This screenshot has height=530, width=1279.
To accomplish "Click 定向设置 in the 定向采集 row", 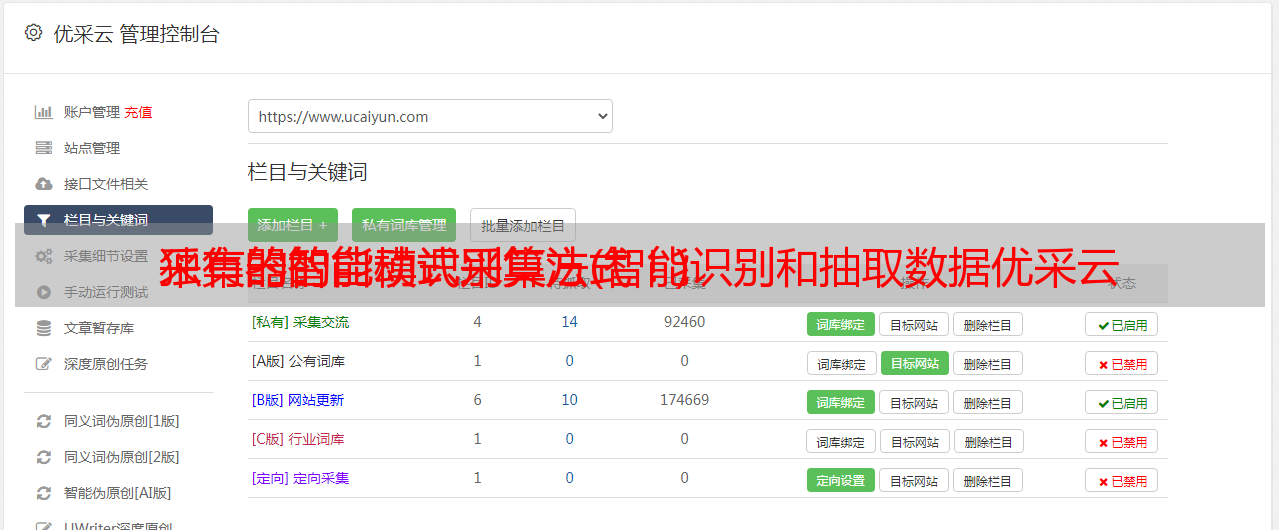I will point(841,480).
